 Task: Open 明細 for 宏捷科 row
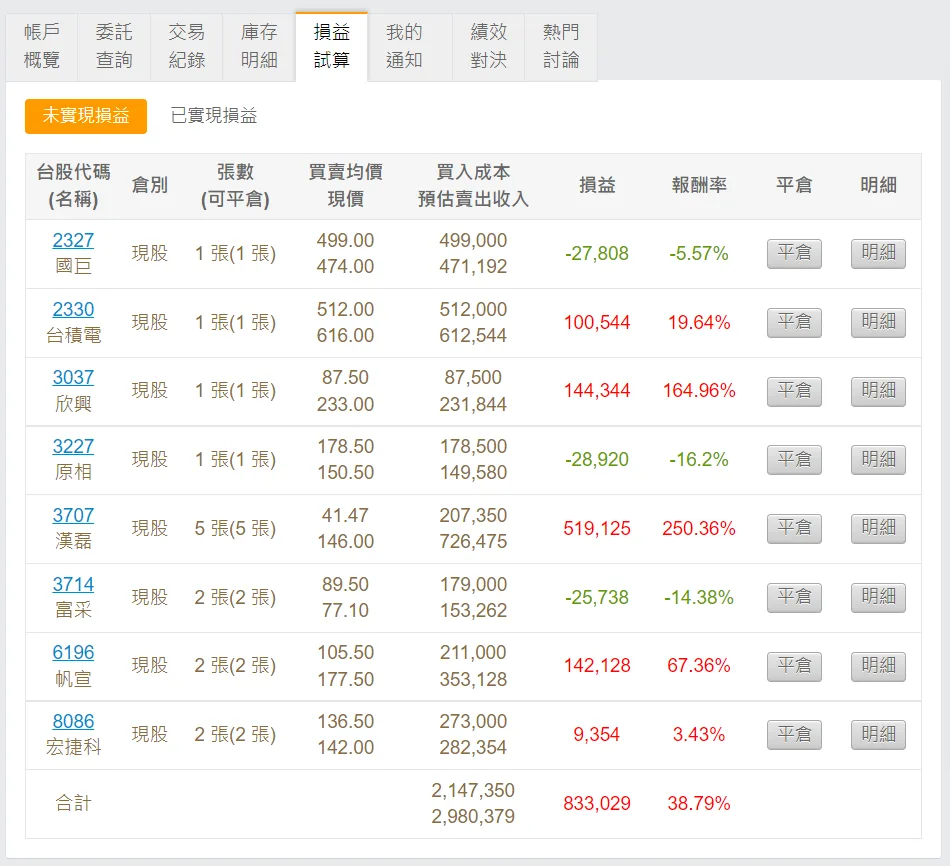(x=879, y=735)
